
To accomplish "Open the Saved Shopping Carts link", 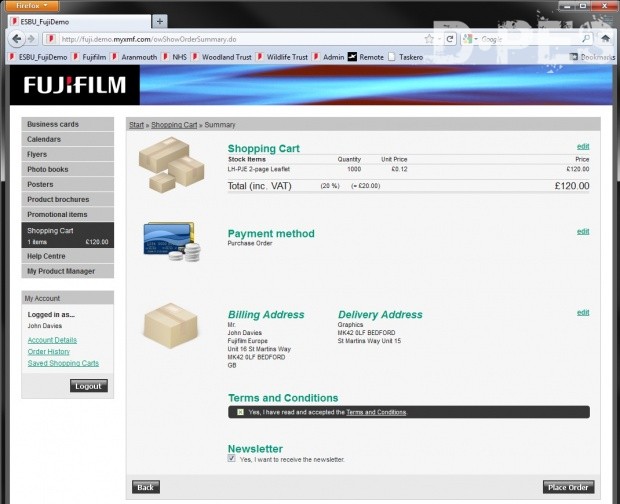I will pos(63,363).
